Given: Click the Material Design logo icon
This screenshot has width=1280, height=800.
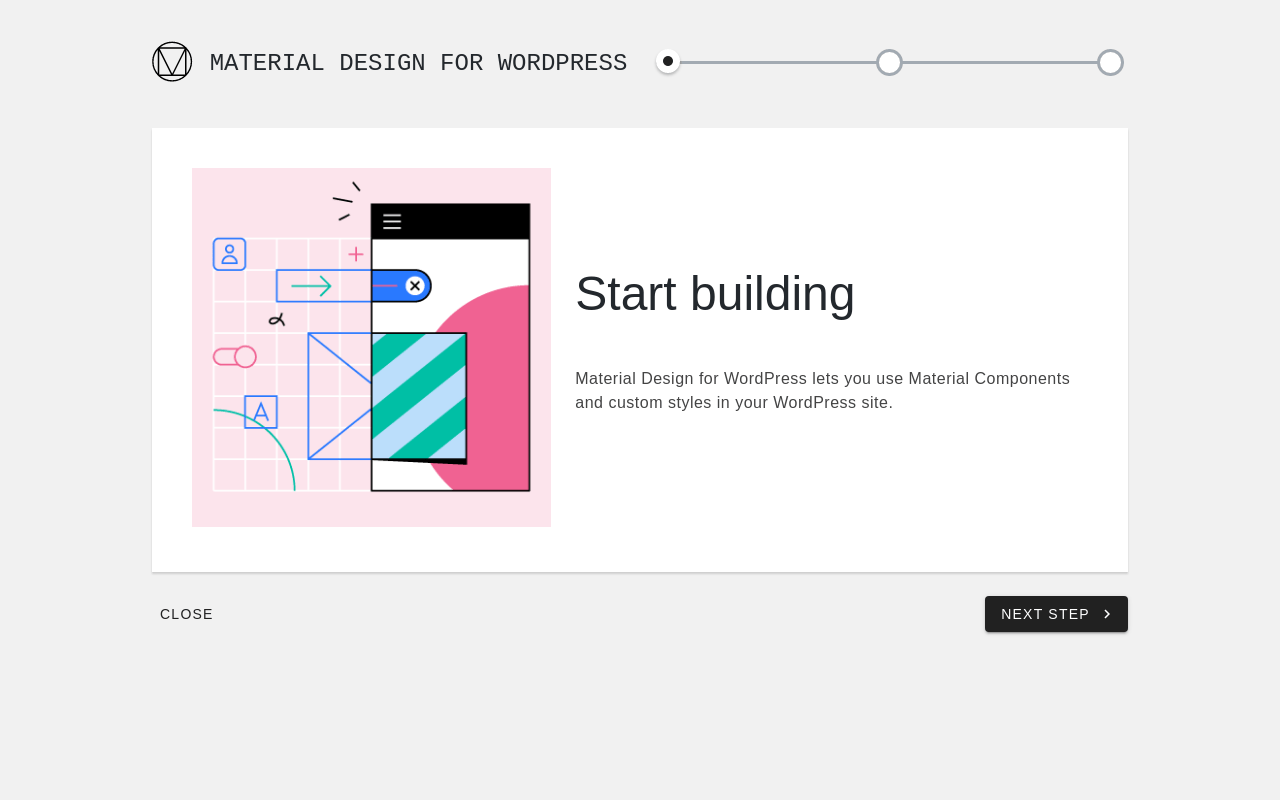Looking at the screenshot, I should (x=172, y=62).
